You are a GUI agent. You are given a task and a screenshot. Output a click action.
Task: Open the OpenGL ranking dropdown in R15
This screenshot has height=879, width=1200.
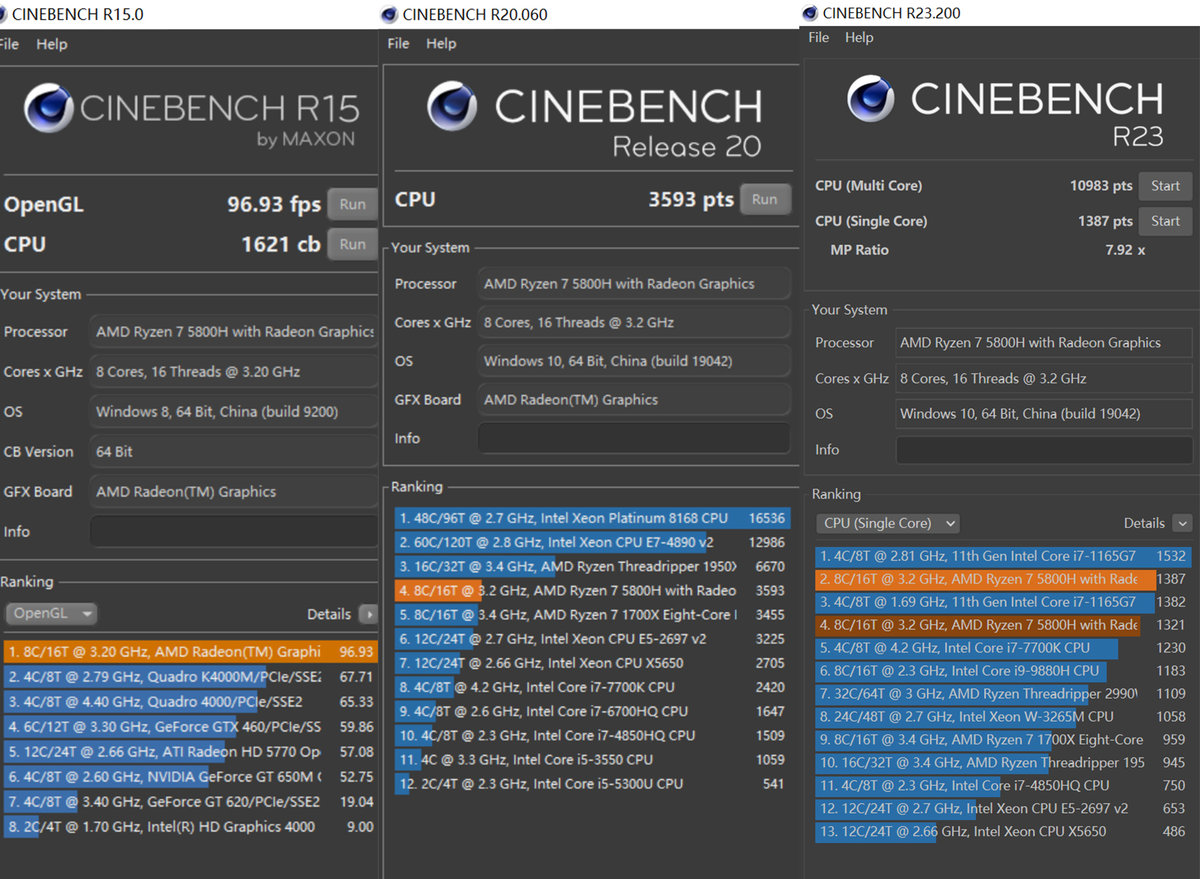tap(51, 614)
